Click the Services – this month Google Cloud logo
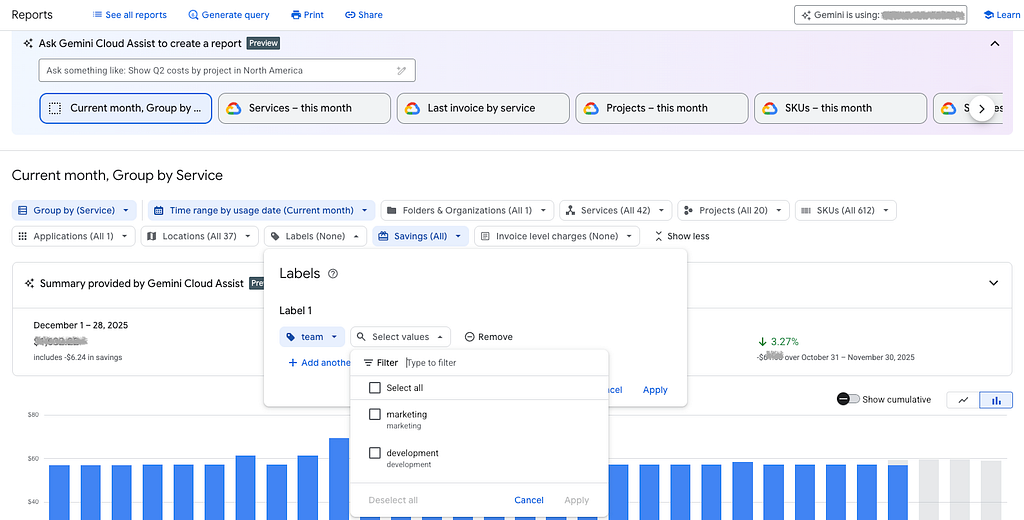Screen dimensions: 1024x520 234,108
